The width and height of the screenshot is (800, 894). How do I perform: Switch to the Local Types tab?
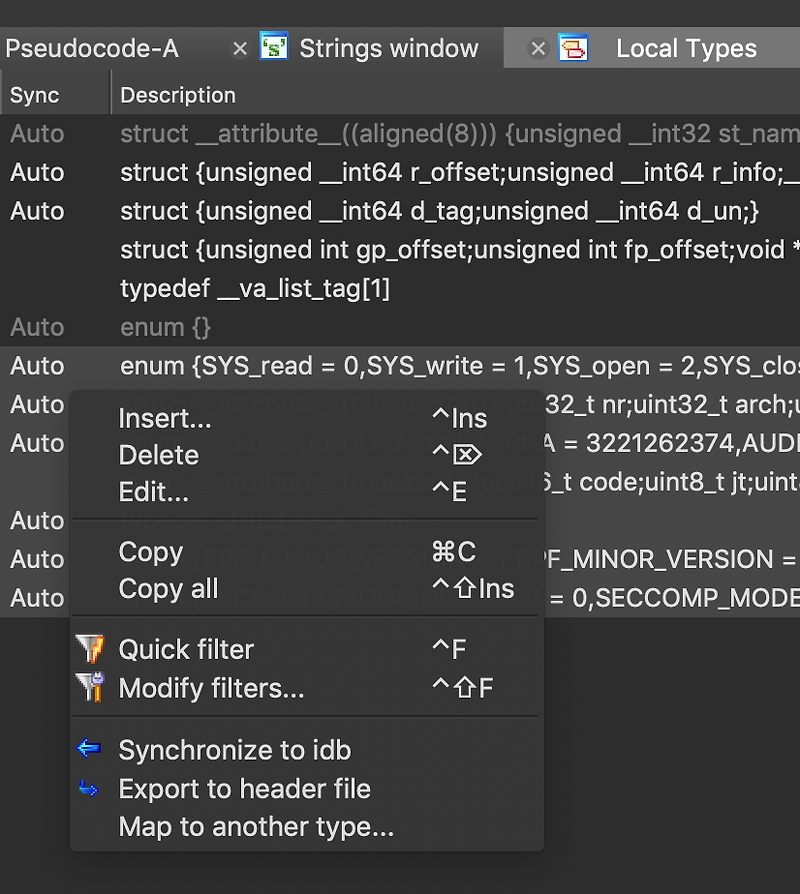point(686,47)
